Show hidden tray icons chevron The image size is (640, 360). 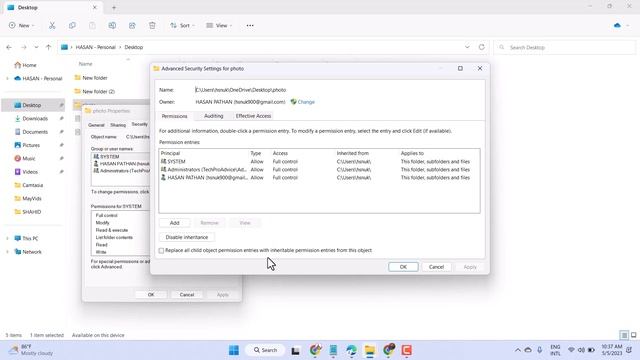click(x=518, y=350)
